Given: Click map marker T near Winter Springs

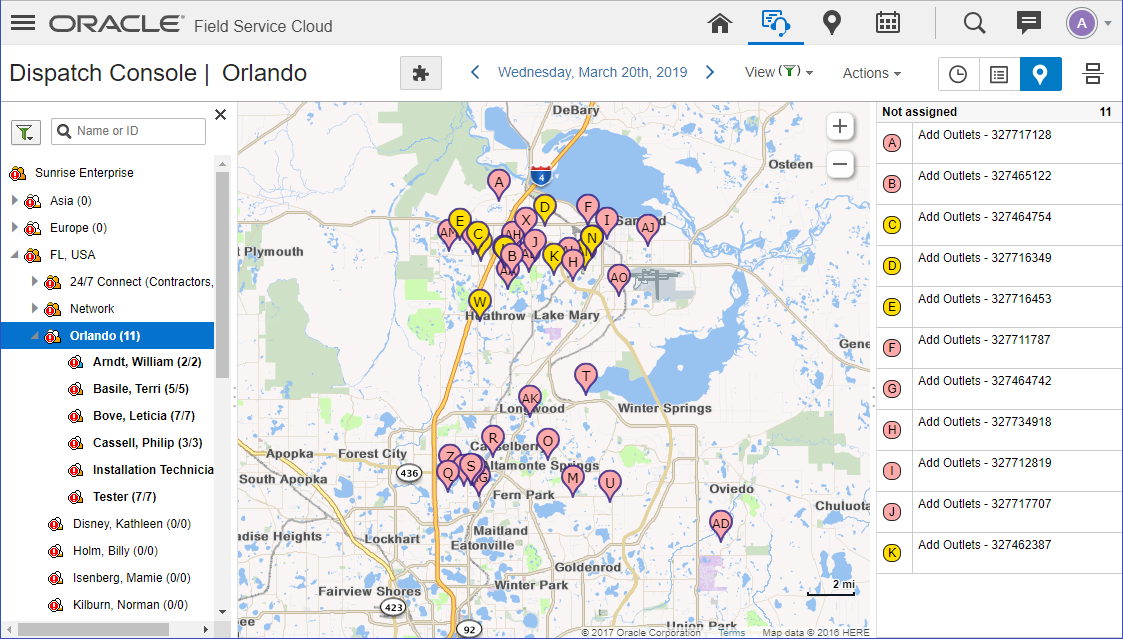Looking at the screenshot, I should click(586, 378).
